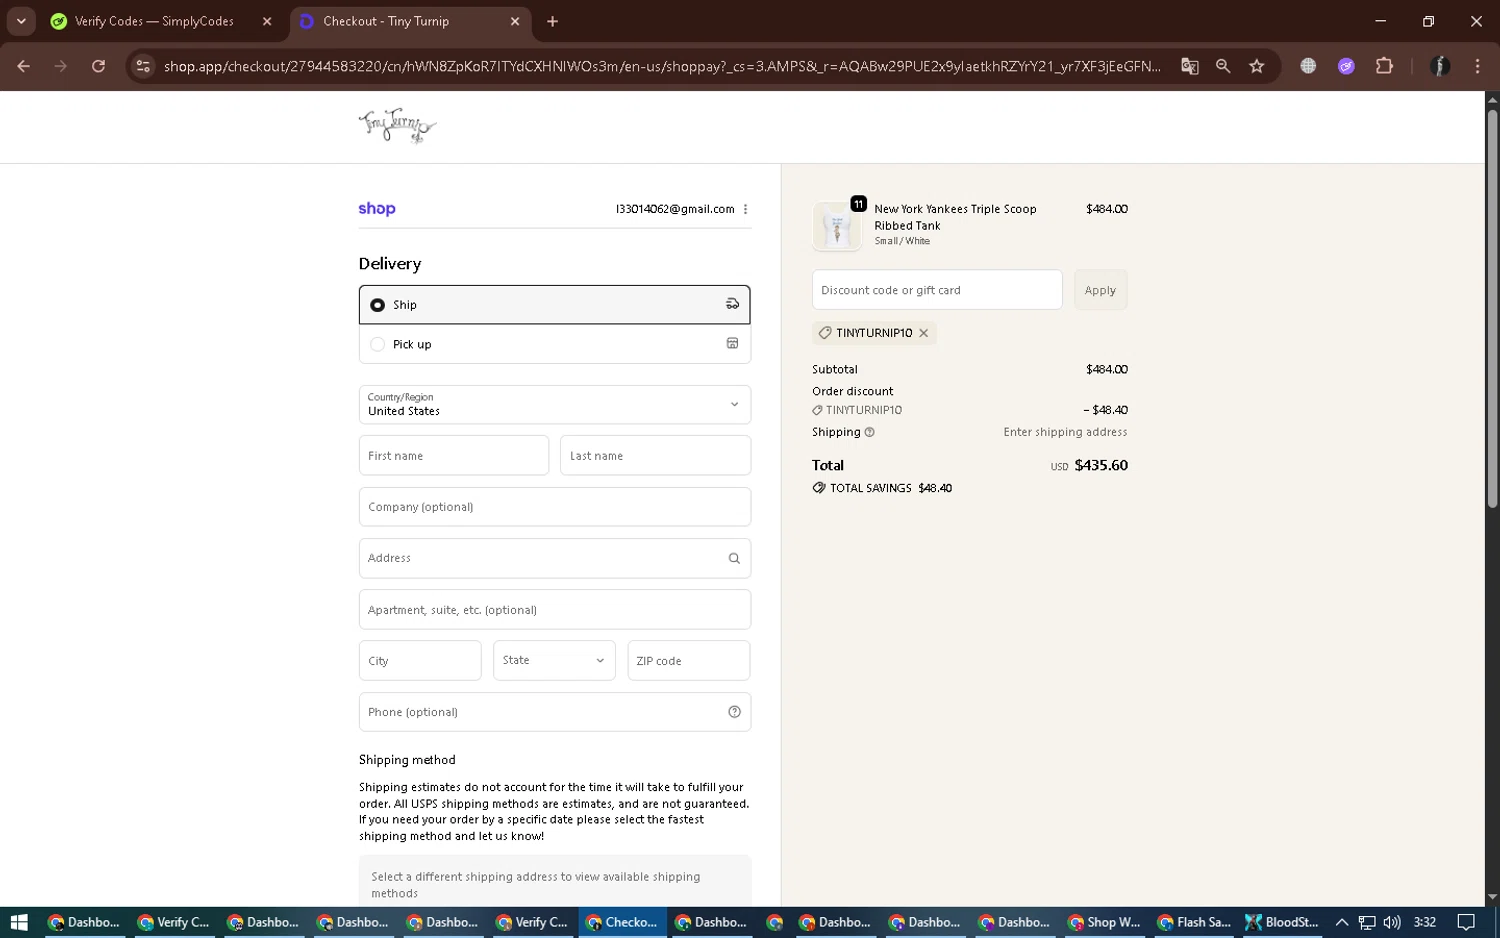Click the translate page icon
Image resolution: width=1500 pixels, height=938 pixels.
(1189, 66)
